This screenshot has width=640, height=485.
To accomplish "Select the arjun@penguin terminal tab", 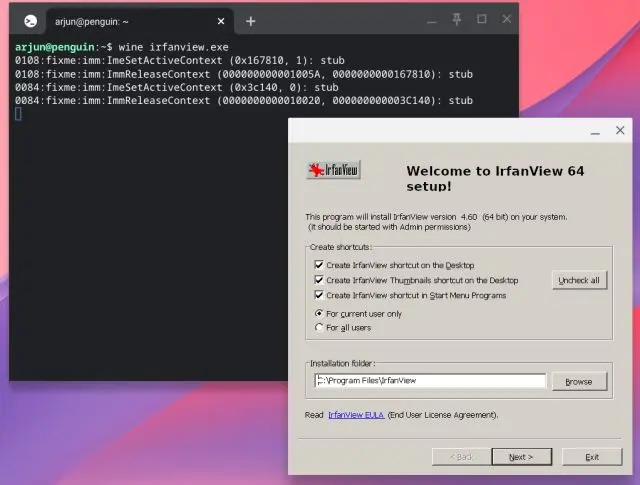I will pyautogui.click(x=140, y=21).
